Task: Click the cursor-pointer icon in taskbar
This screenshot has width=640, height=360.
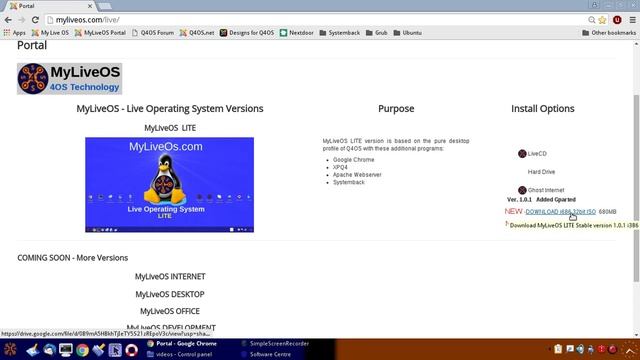Action: click(x=115, y=350)
